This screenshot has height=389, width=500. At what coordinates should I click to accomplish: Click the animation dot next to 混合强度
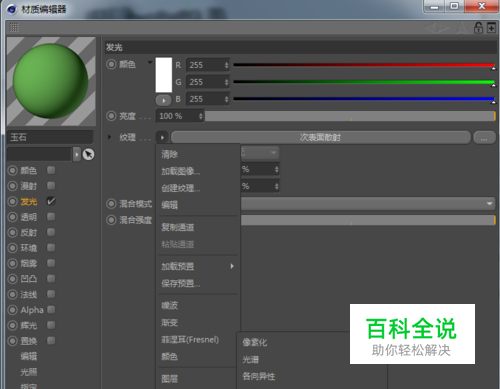tap(111, 220)
